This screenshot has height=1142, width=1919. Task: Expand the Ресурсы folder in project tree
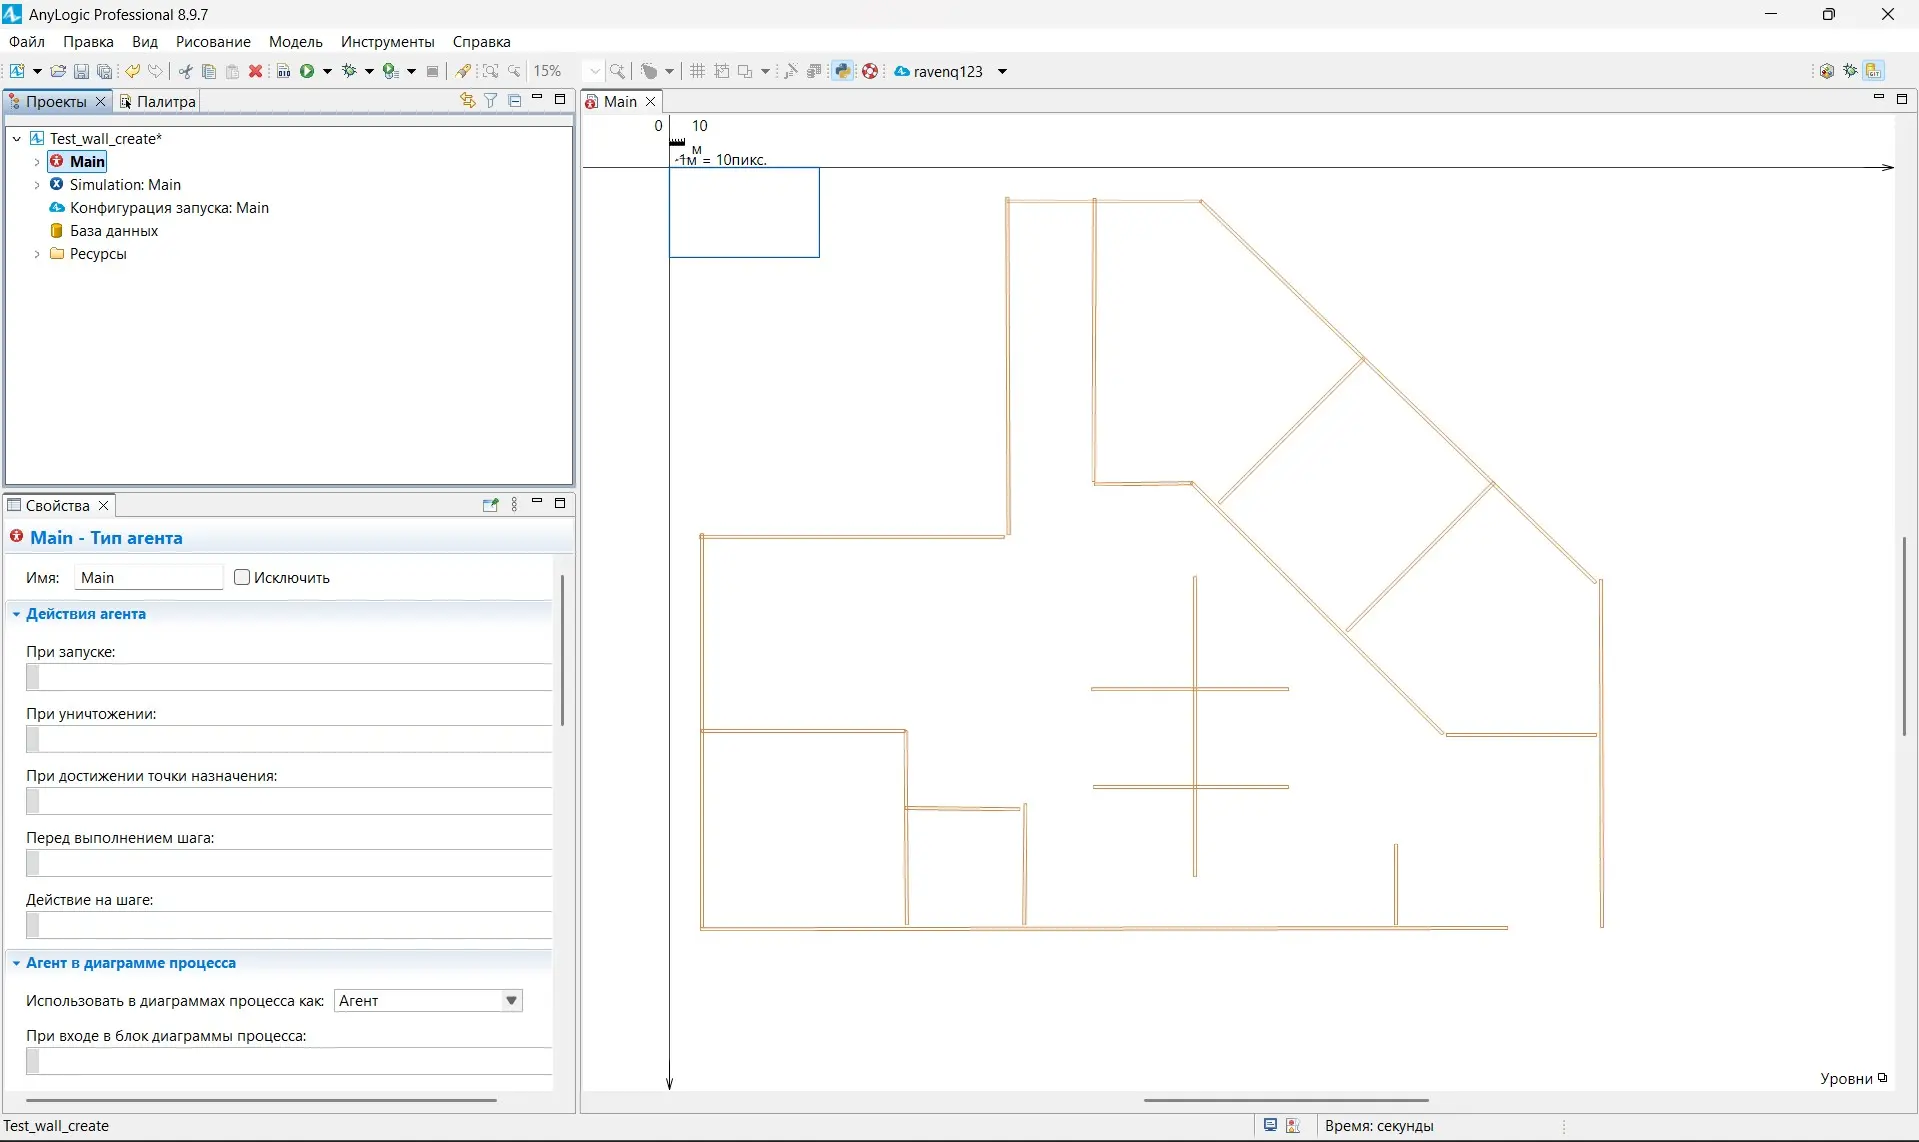(37, 254)
